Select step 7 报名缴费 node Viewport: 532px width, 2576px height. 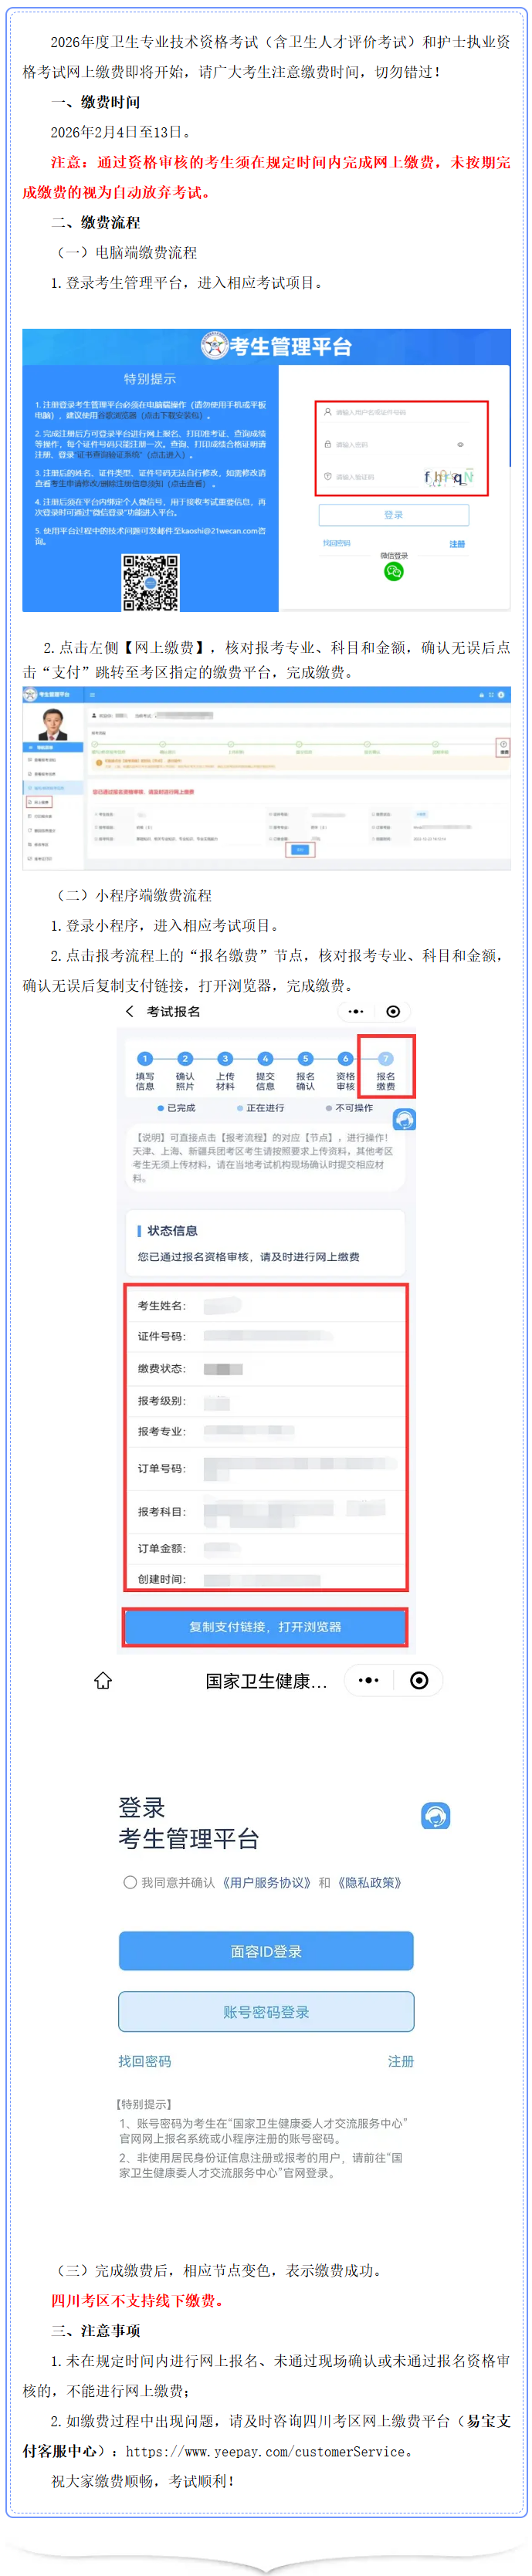385,1071
